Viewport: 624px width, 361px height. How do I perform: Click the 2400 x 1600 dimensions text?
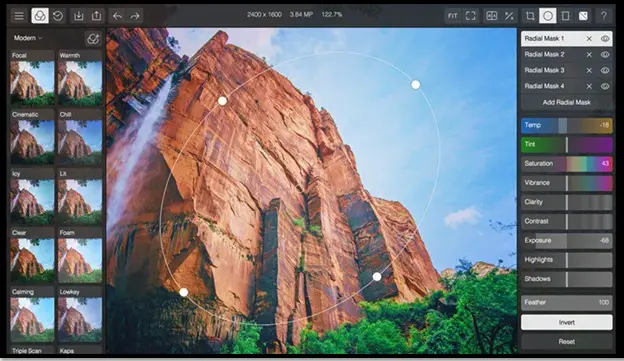(264, 15)
